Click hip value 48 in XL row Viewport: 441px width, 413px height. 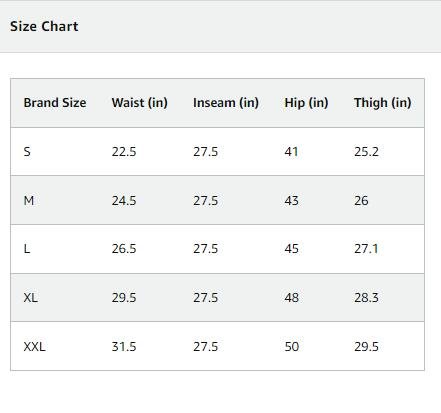click(292, 297)
